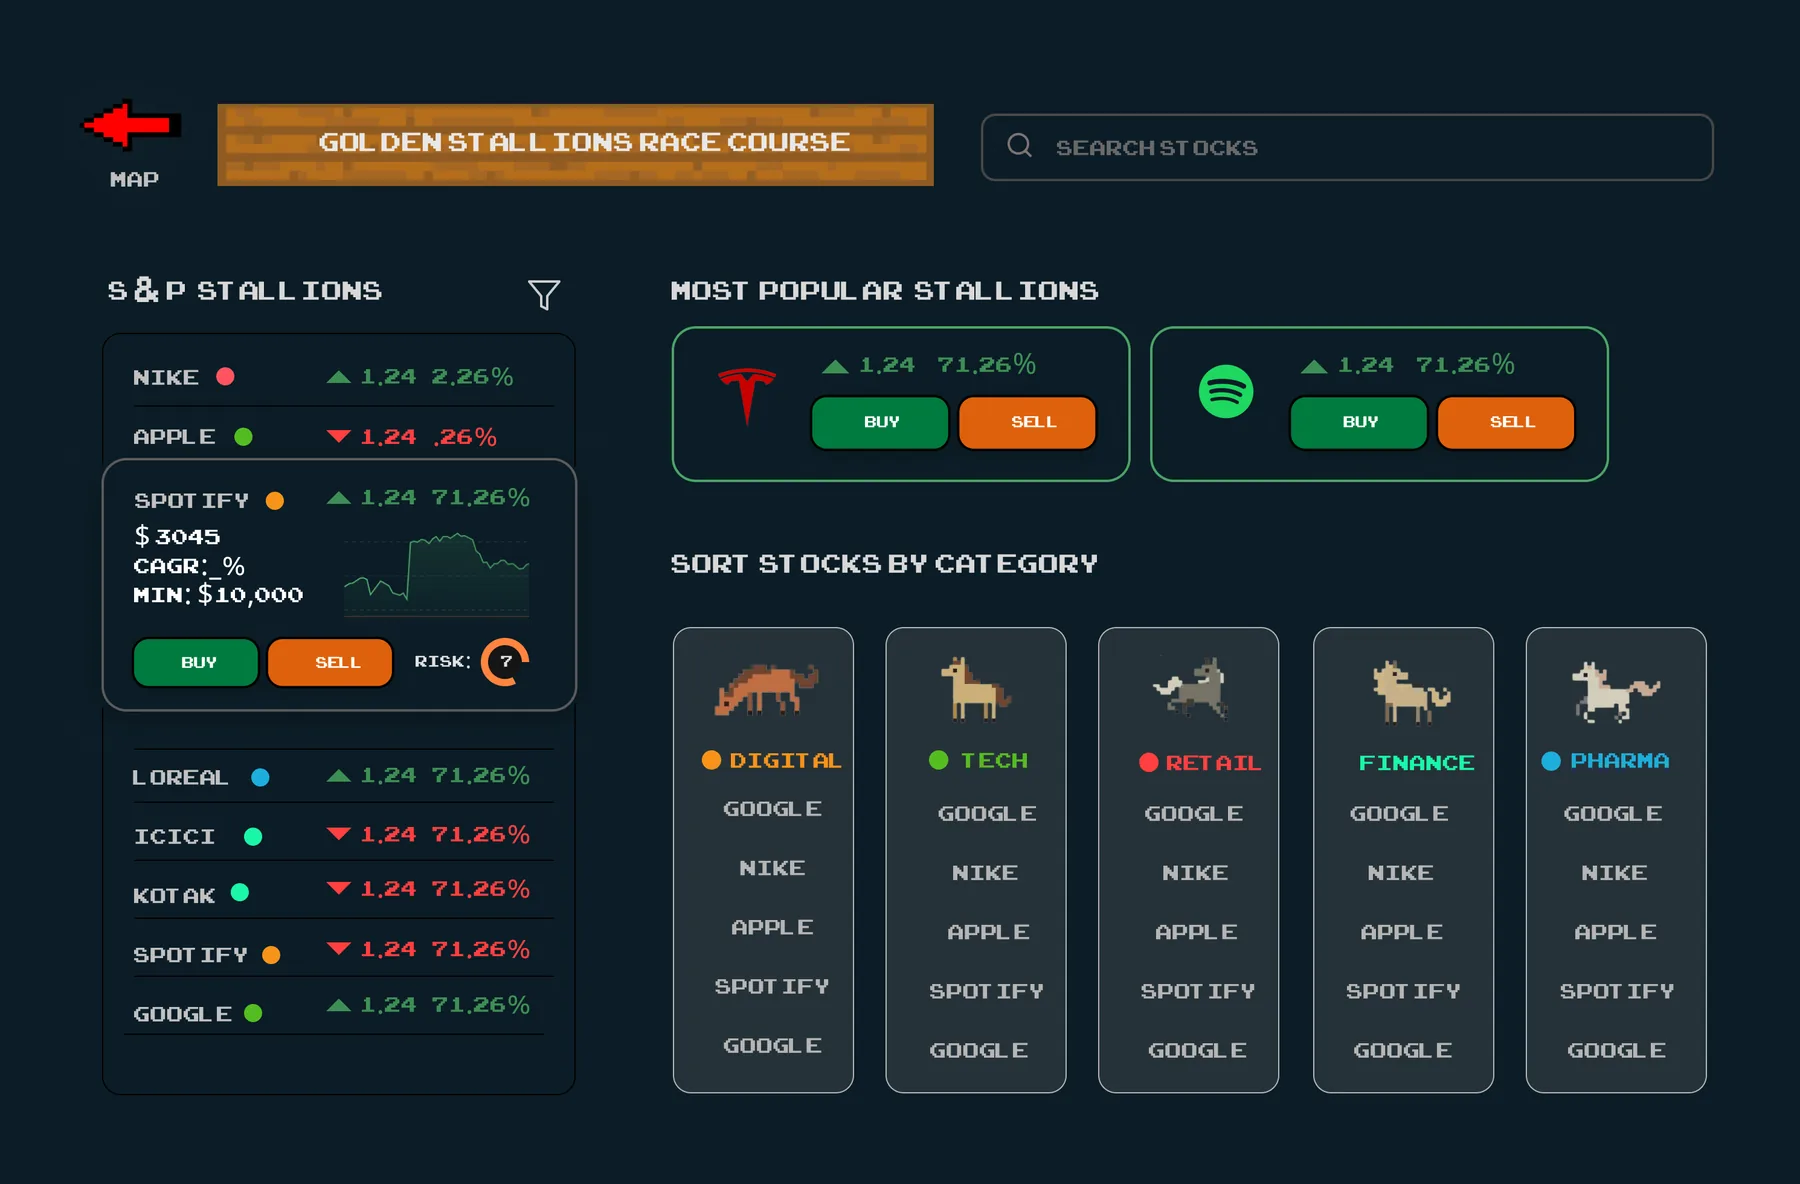
Task: View the Spotify price chart
Action: coord(436,575)
